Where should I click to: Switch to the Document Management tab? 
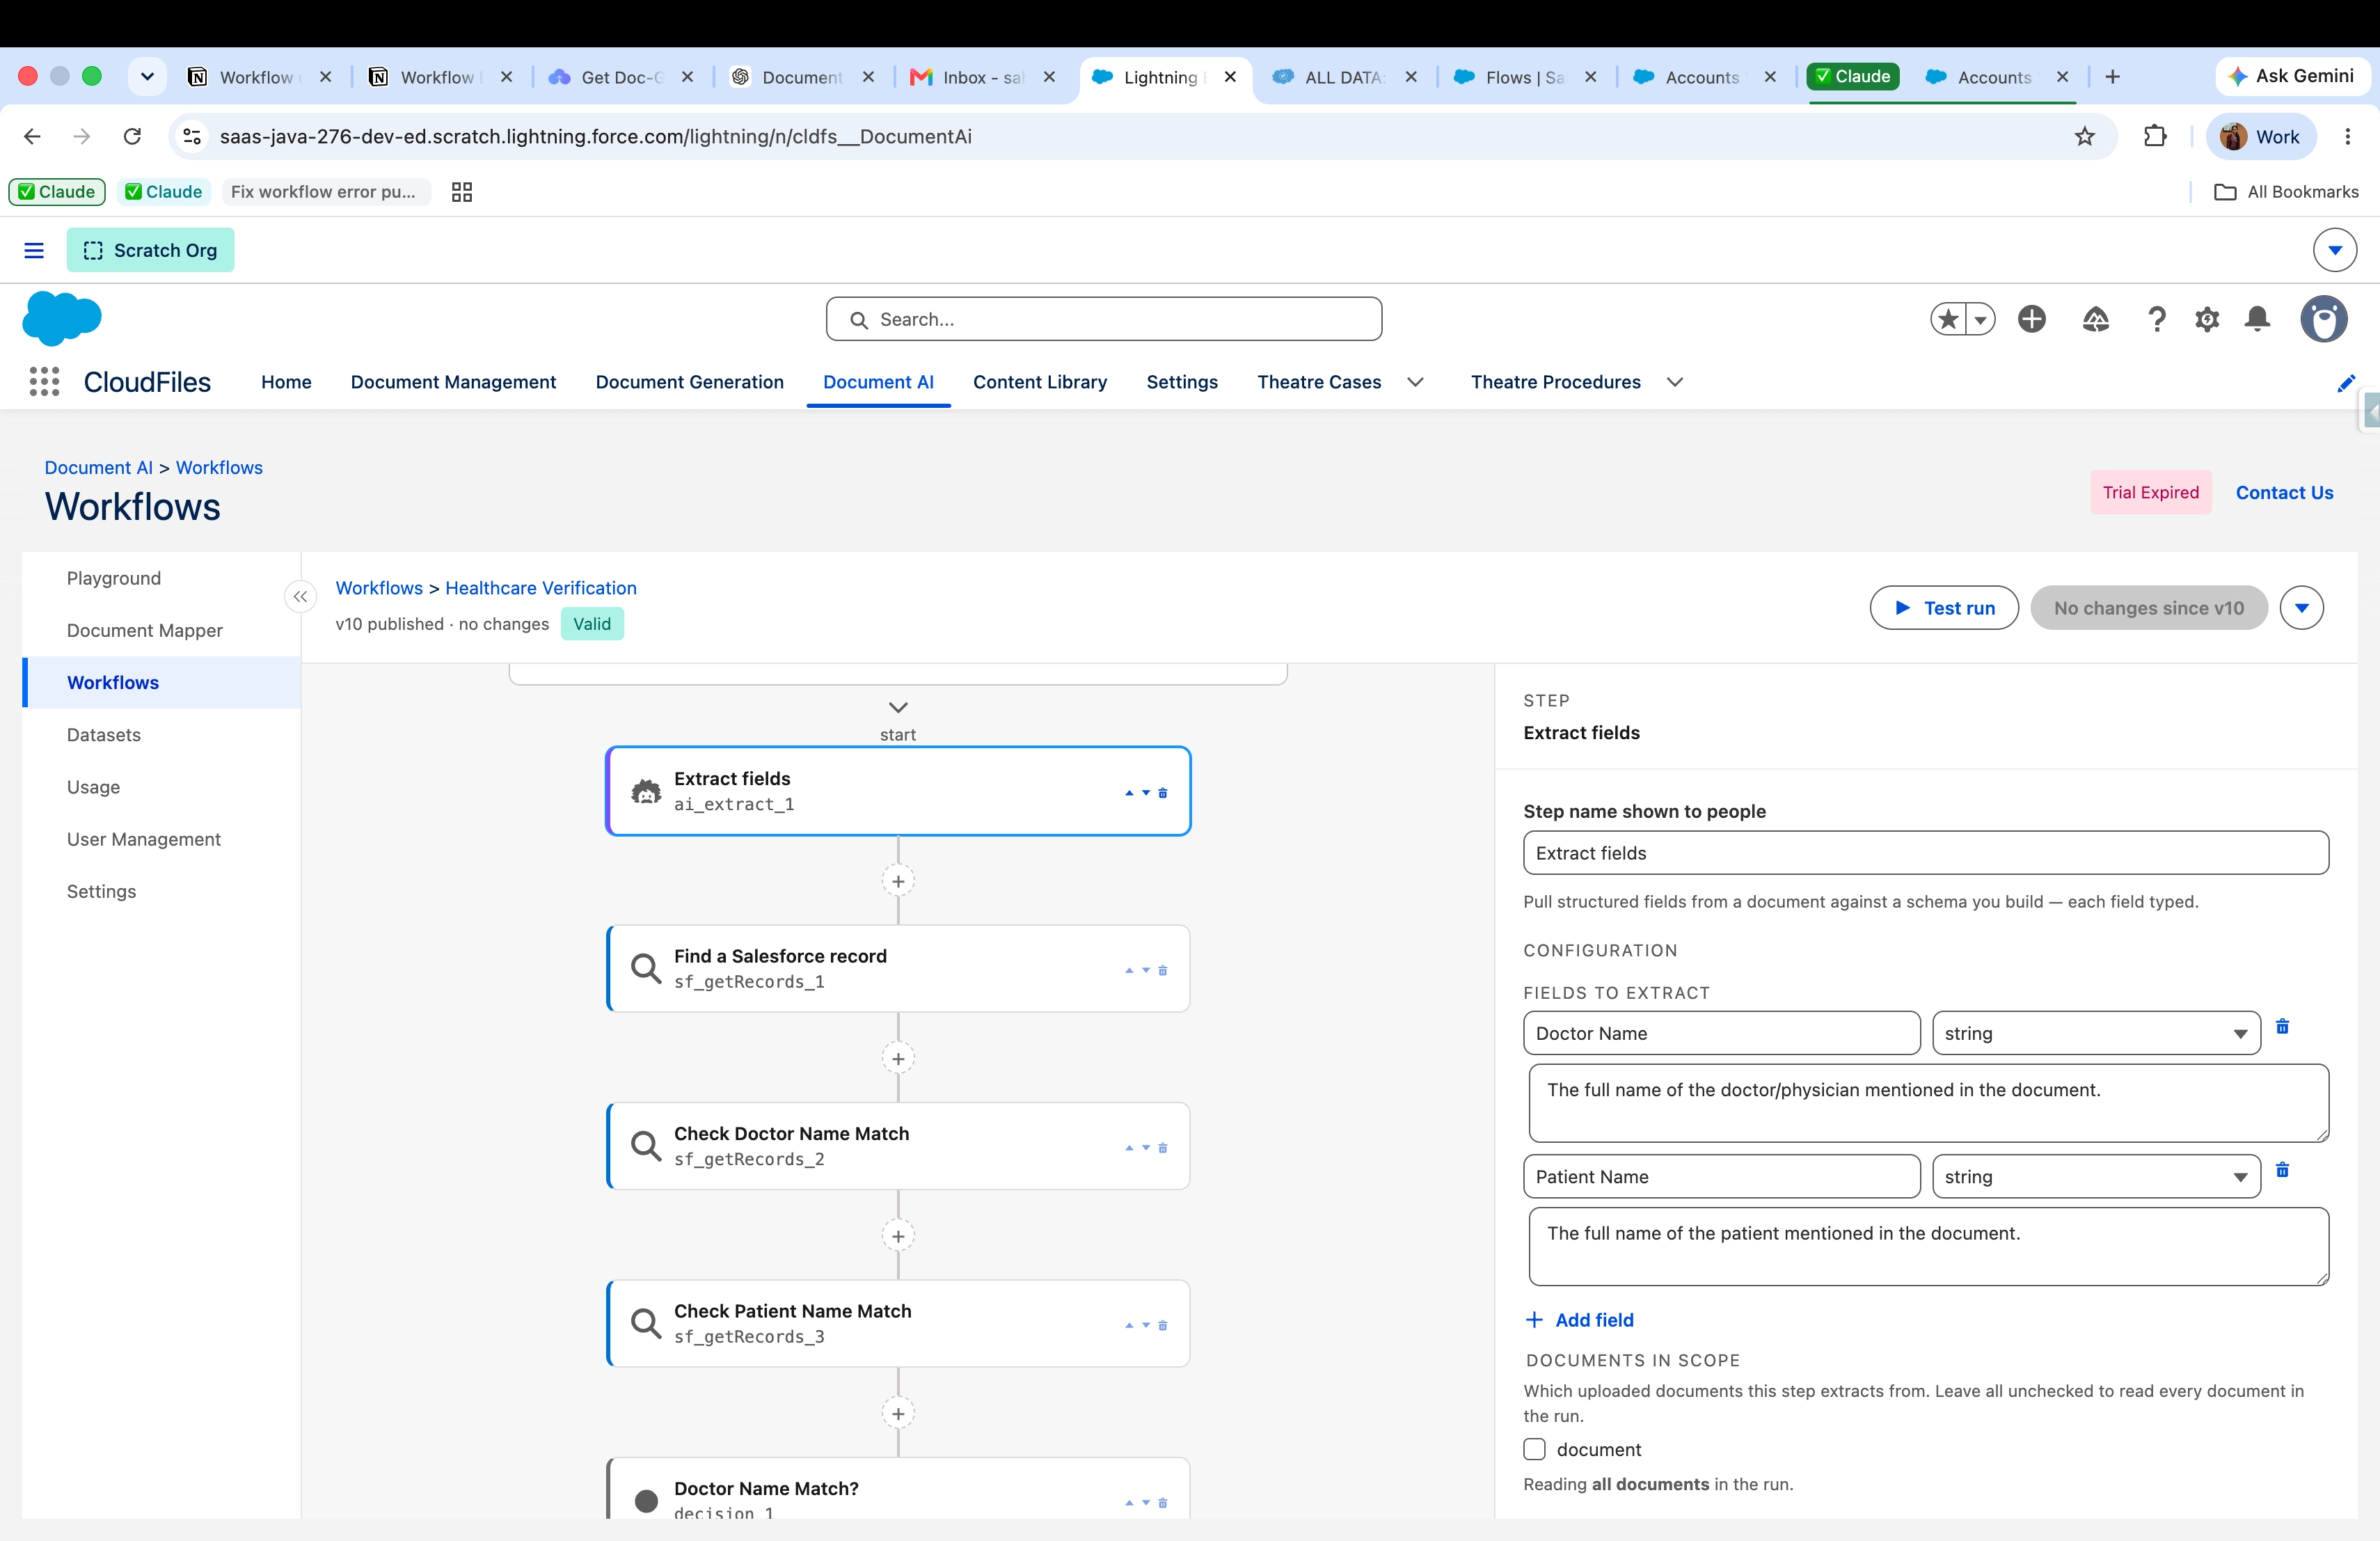[453, 382]
